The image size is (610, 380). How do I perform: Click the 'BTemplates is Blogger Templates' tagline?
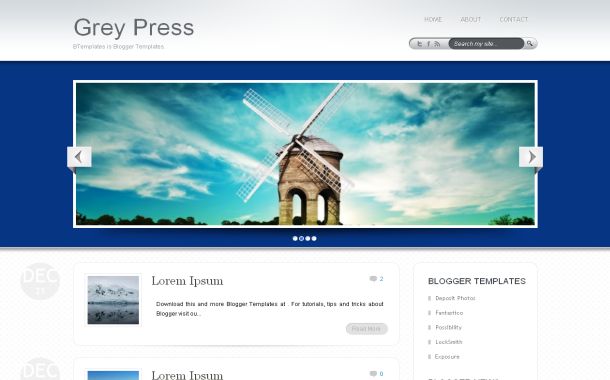tap(118, 46)
